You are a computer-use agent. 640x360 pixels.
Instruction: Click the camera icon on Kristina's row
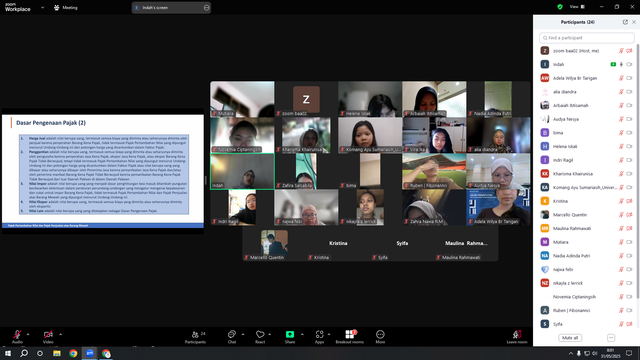[629, 201]
